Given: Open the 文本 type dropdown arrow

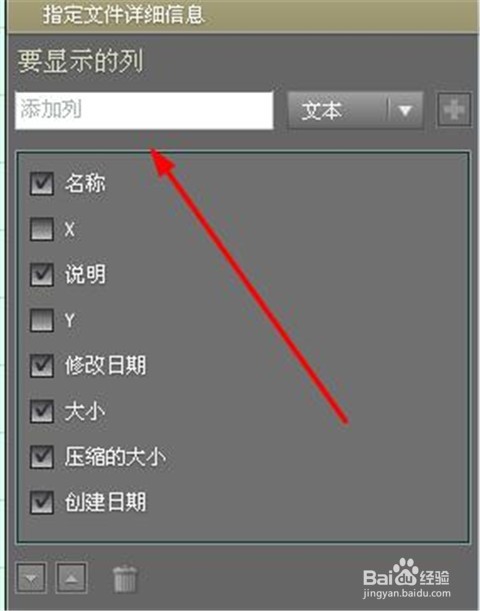Looking at the screenshot, I should pyautogui.click(x=406, y=111).
